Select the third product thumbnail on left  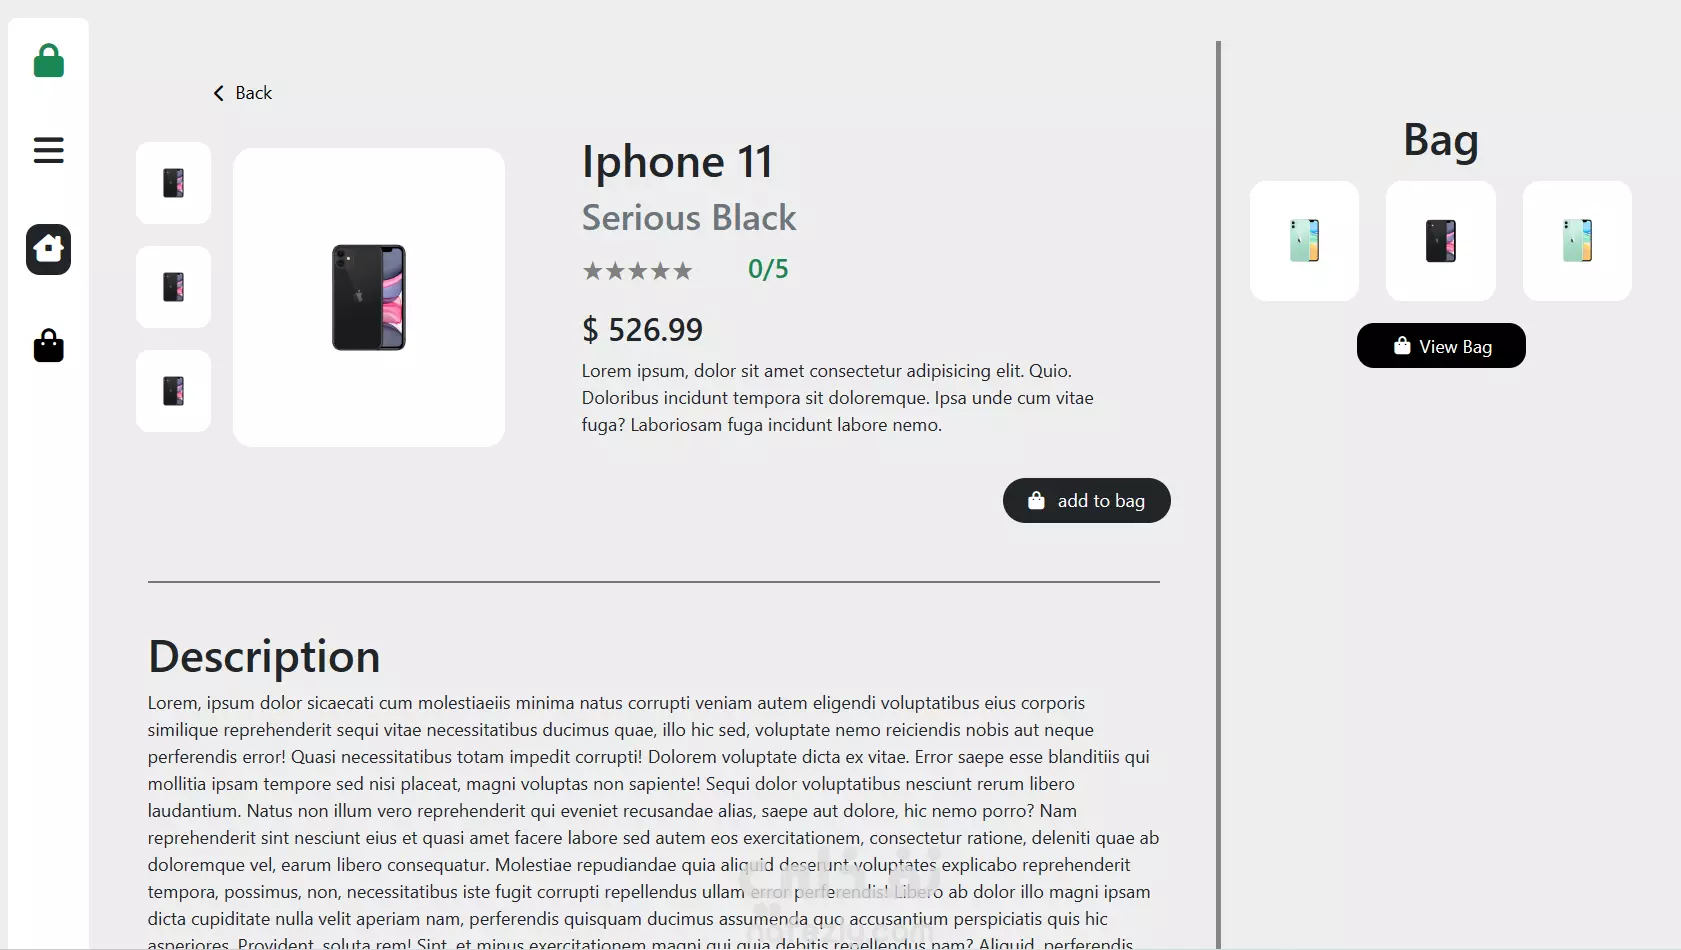(x=173, y=391)
